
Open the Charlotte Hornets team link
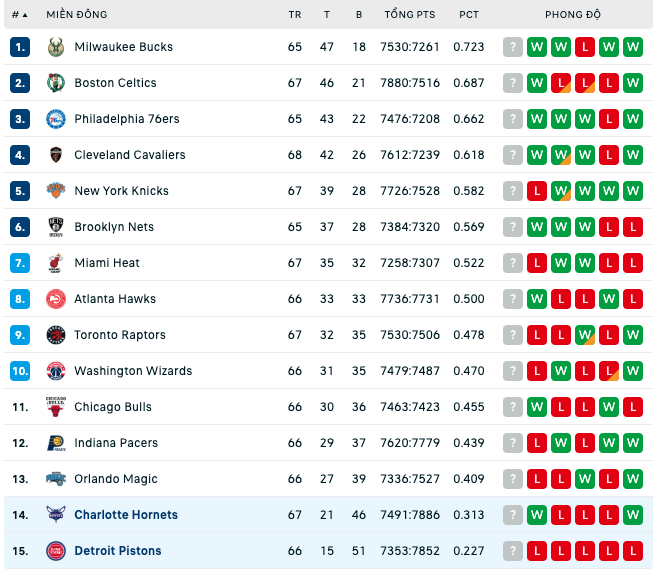pyautogui.click(x=126, y=515)
